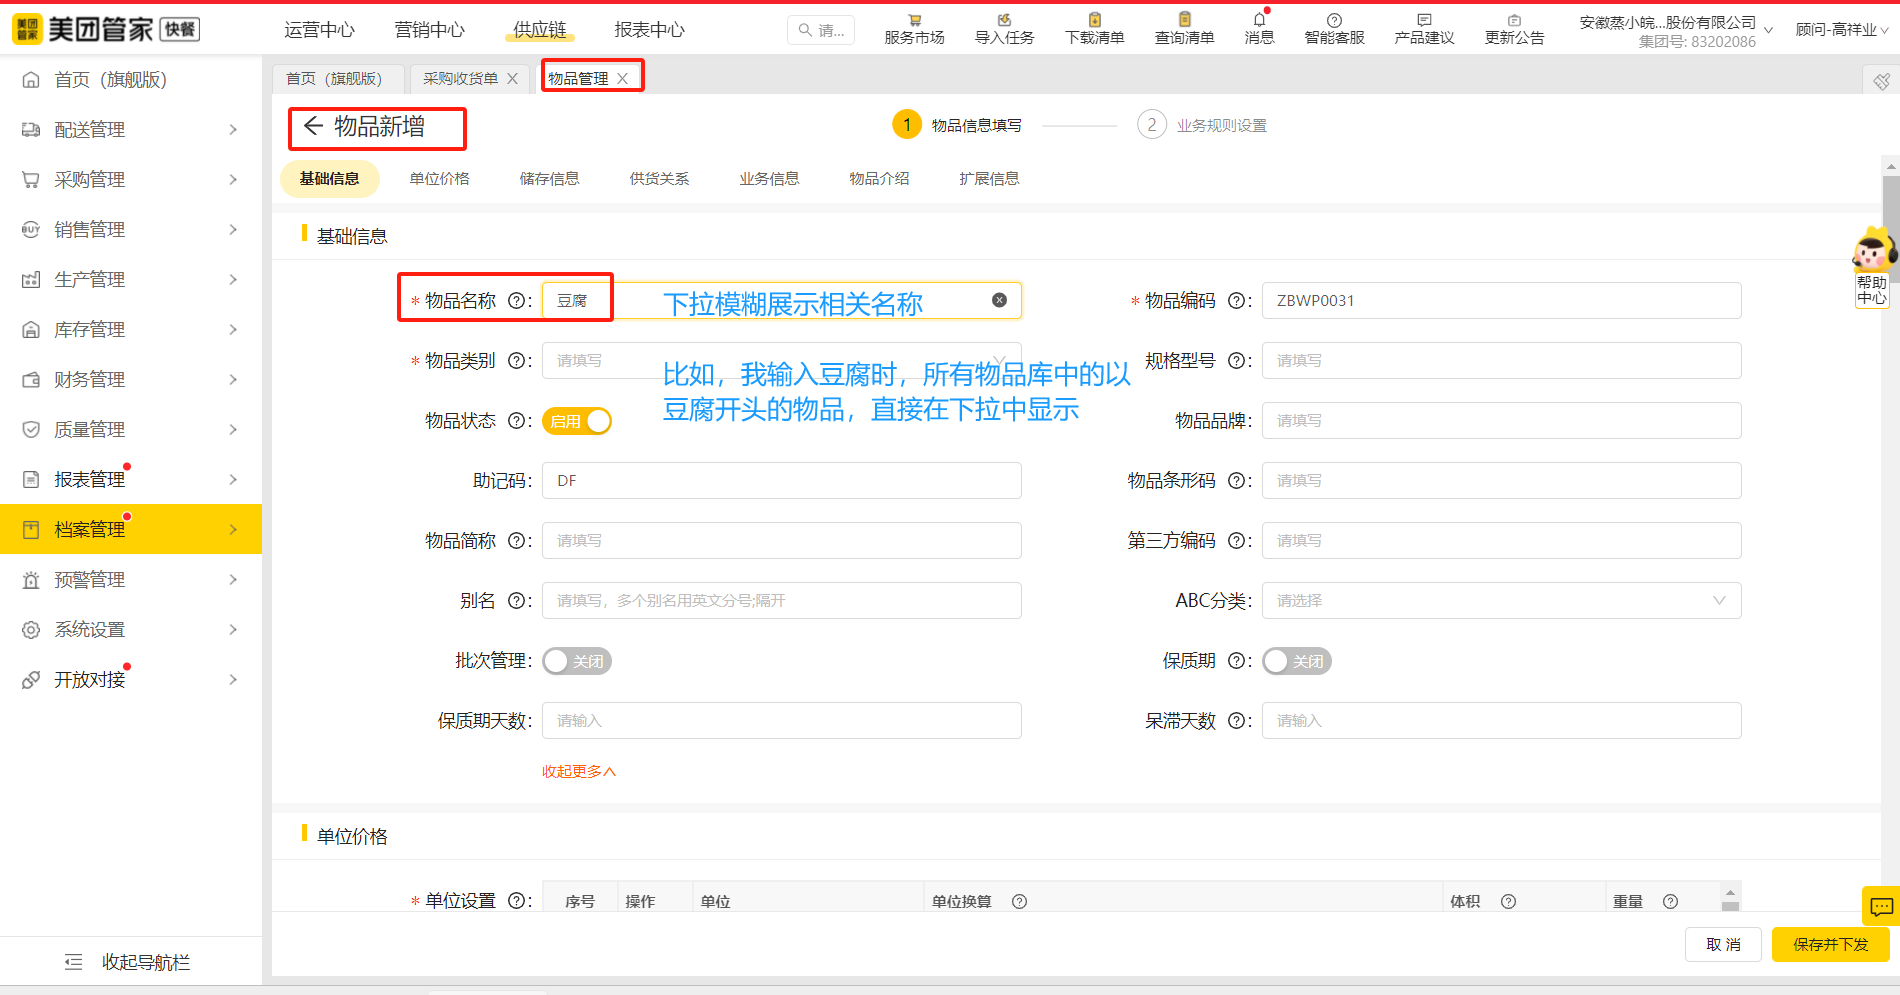Click the 保存并下发 save button
Viewport: 1900px width, 995px height.
[x=1830, y=943]
